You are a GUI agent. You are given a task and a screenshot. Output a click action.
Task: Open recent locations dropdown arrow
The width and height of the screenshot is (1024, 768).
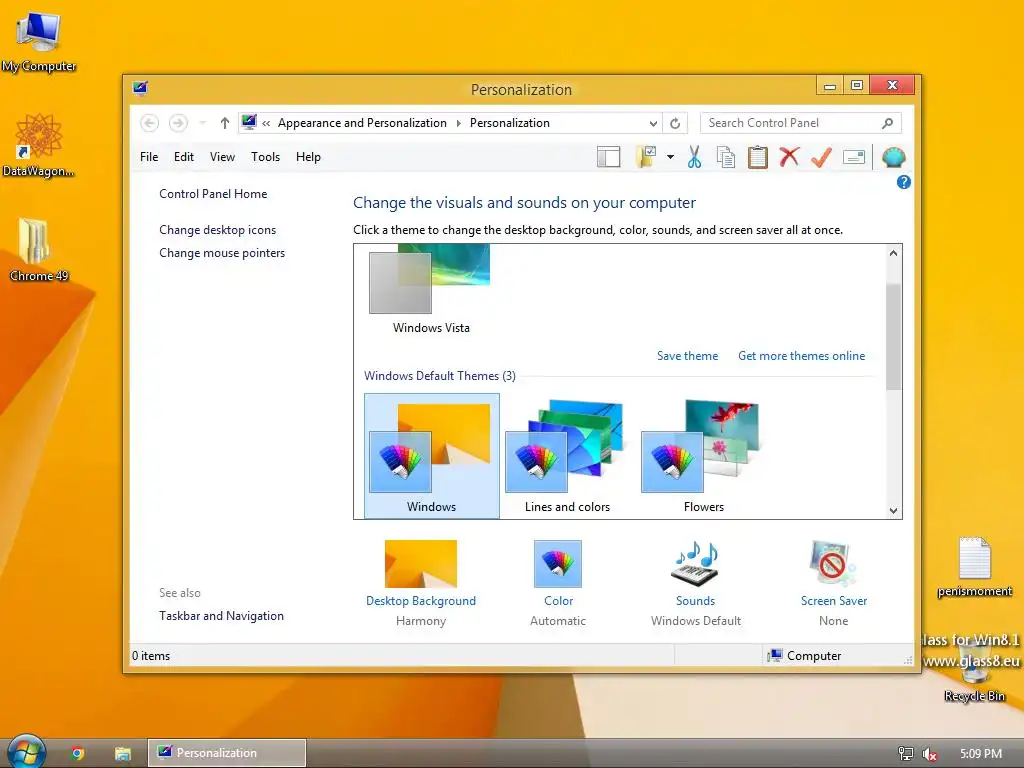(202, 123)
